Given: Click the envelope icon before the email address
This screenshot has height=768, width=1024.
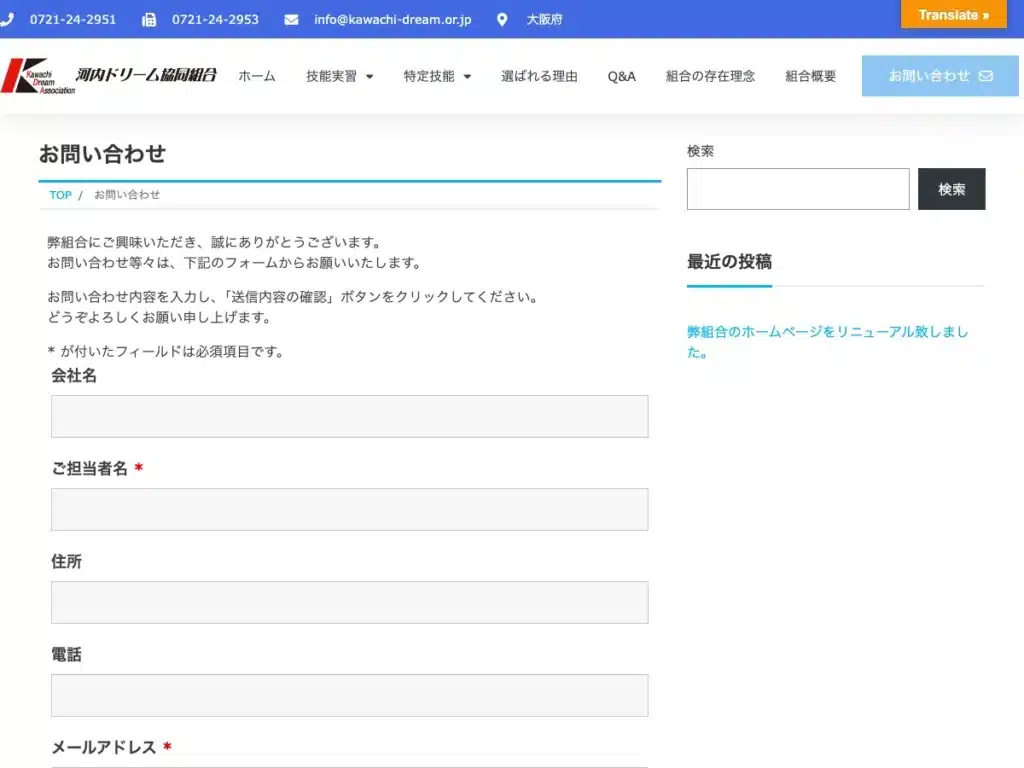Looking at the screenshot, I should (x=291, y=20).
